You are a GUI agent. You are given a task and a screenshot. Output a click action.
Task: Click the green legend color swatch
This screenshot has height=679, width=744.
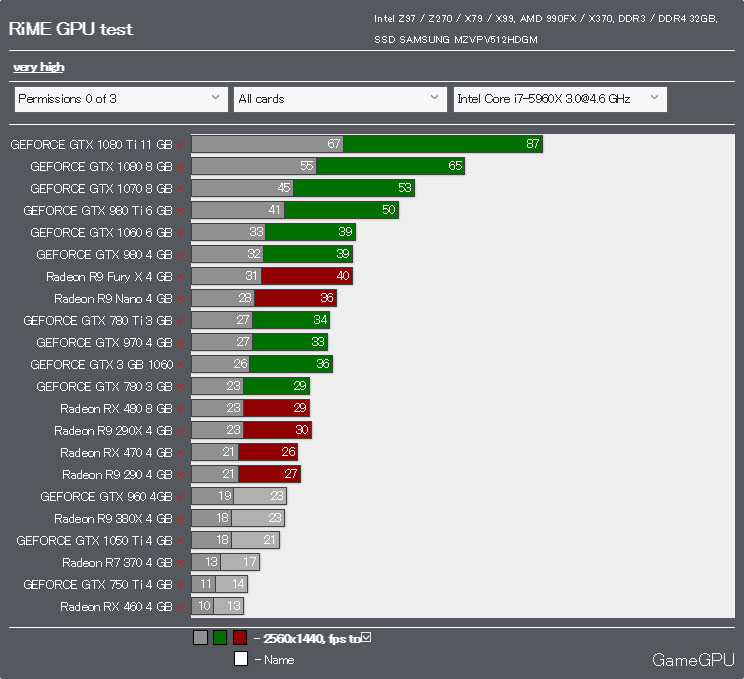click(220, 638)
